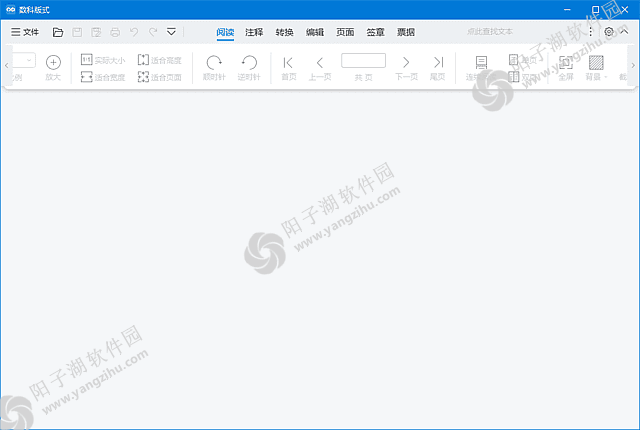This screenshot has width=640, height=430.
Task: Switch to the 阅读 tab
Action: (x=225, y=32)
